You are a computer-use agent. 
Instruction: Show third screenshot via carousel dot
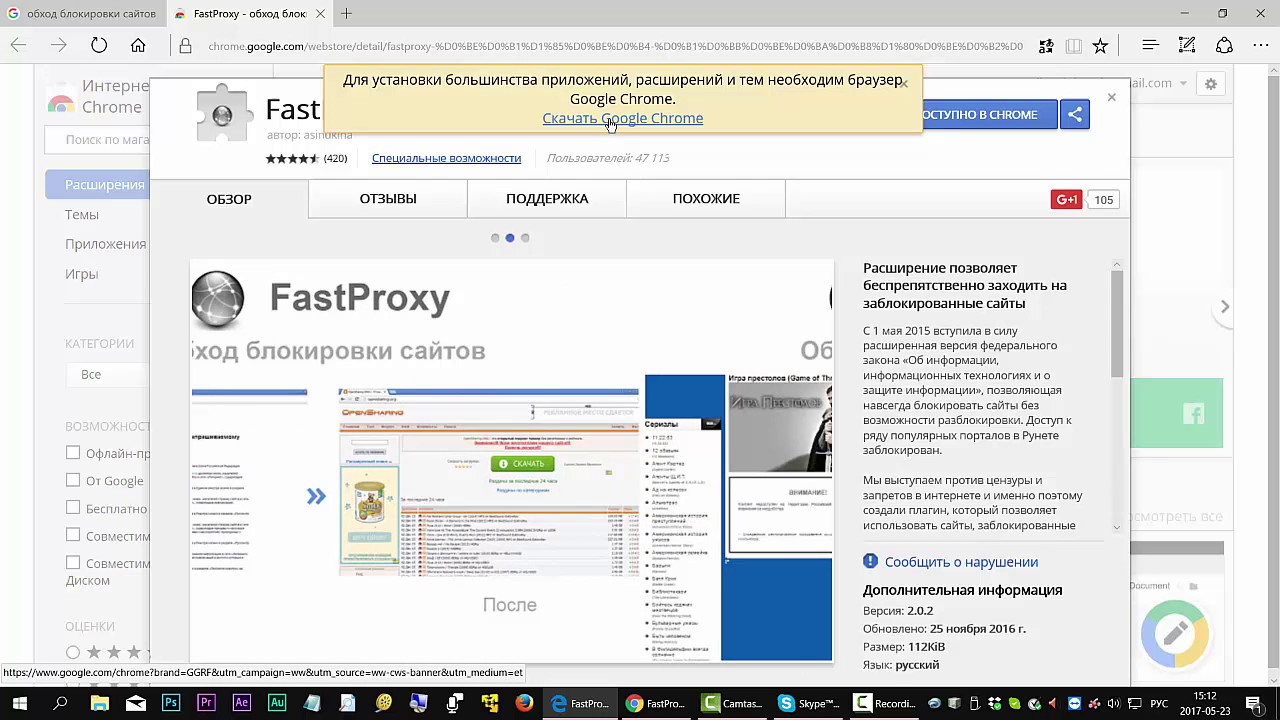coord(525,238)
